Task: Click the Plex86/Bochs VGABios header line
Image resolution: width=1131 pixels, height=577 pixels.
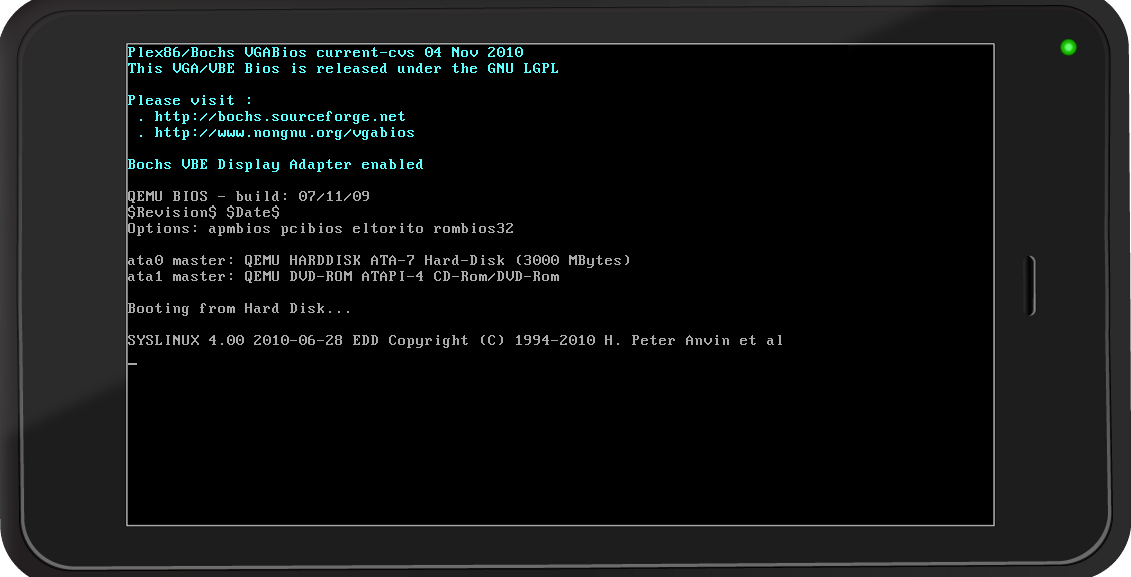Action: 325,53
